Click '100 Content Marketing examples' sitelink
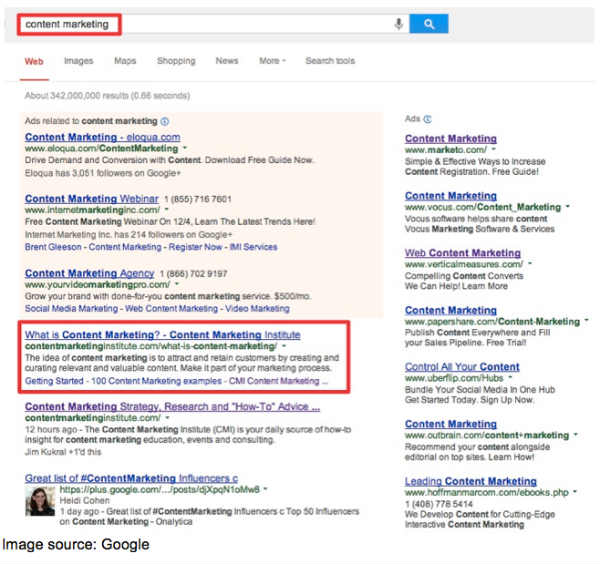Viewport: 600px width, 564px height. coord(156,381)
